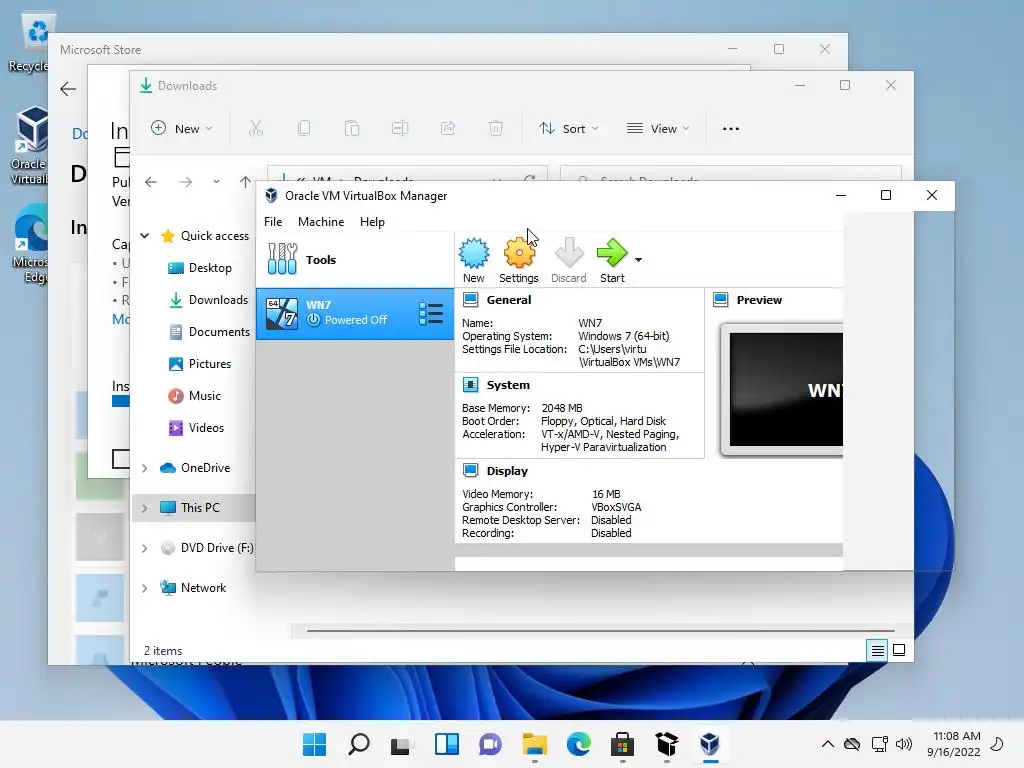This screenshot has width=1024, height=768.
Task: Click the Preview panel header
Action: point(759,300)
